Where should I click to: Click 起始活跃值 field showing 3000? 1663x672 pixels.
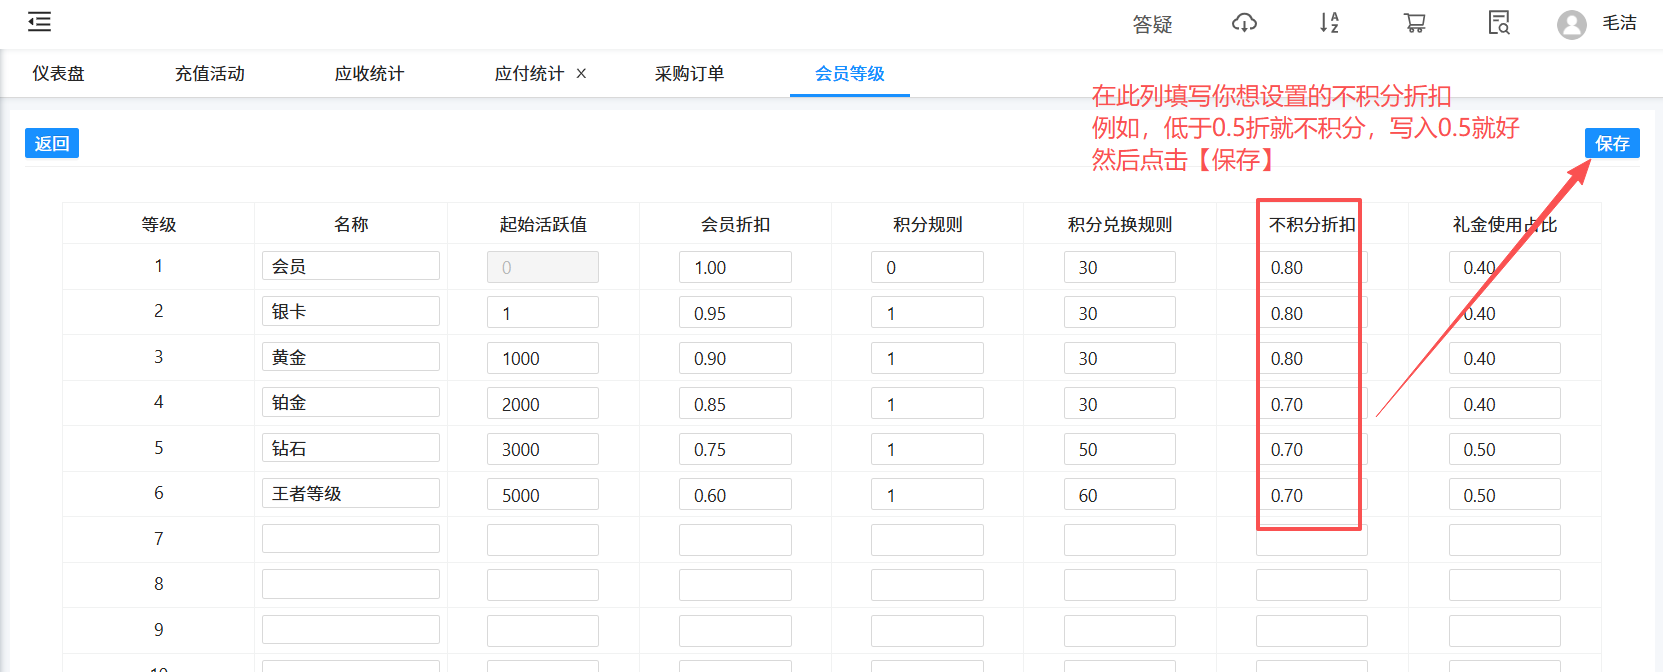coord(542,450)
